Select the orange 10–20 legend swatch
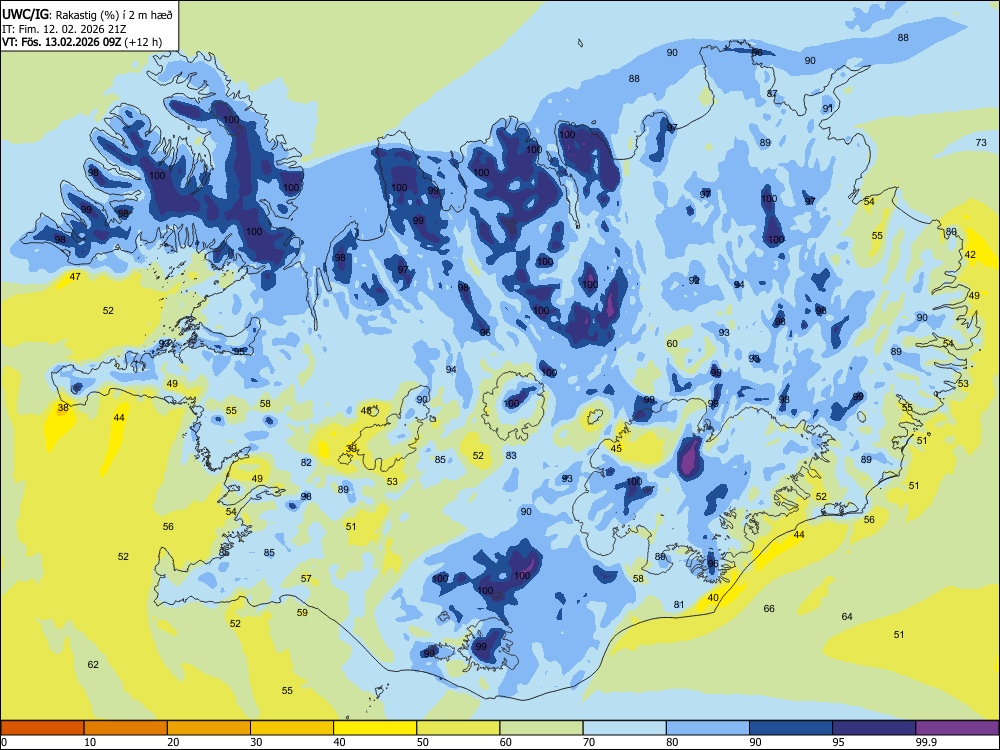 point(126,728)
